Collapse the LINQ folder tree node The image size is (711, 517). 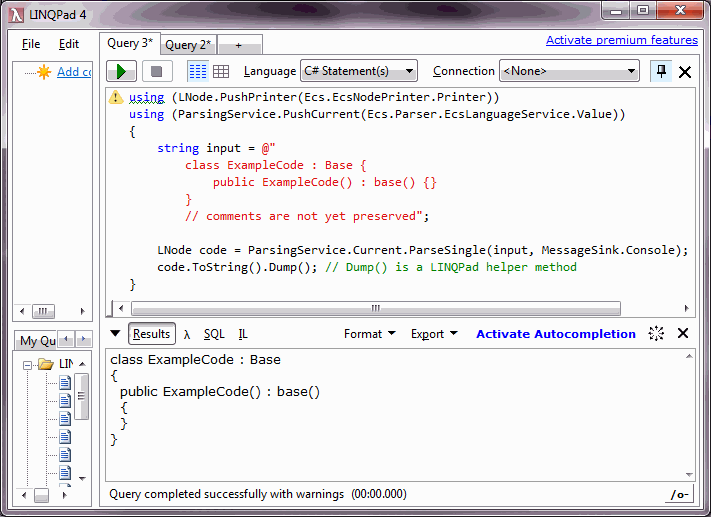click(27, 364)
